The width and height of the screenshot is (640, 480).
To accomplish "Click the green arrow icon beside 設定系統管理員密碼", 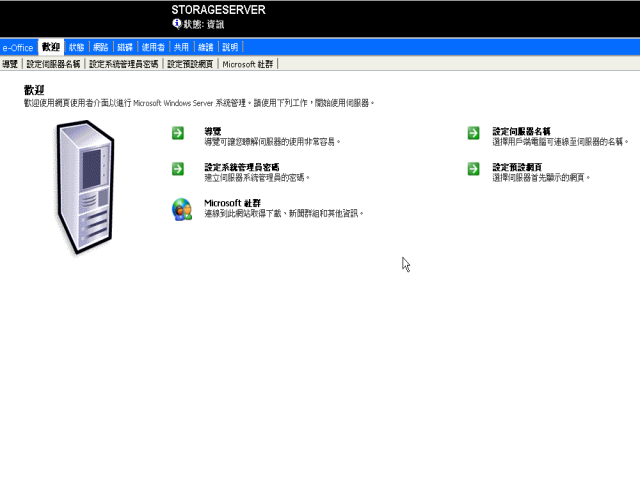I will tap(178, 169).
